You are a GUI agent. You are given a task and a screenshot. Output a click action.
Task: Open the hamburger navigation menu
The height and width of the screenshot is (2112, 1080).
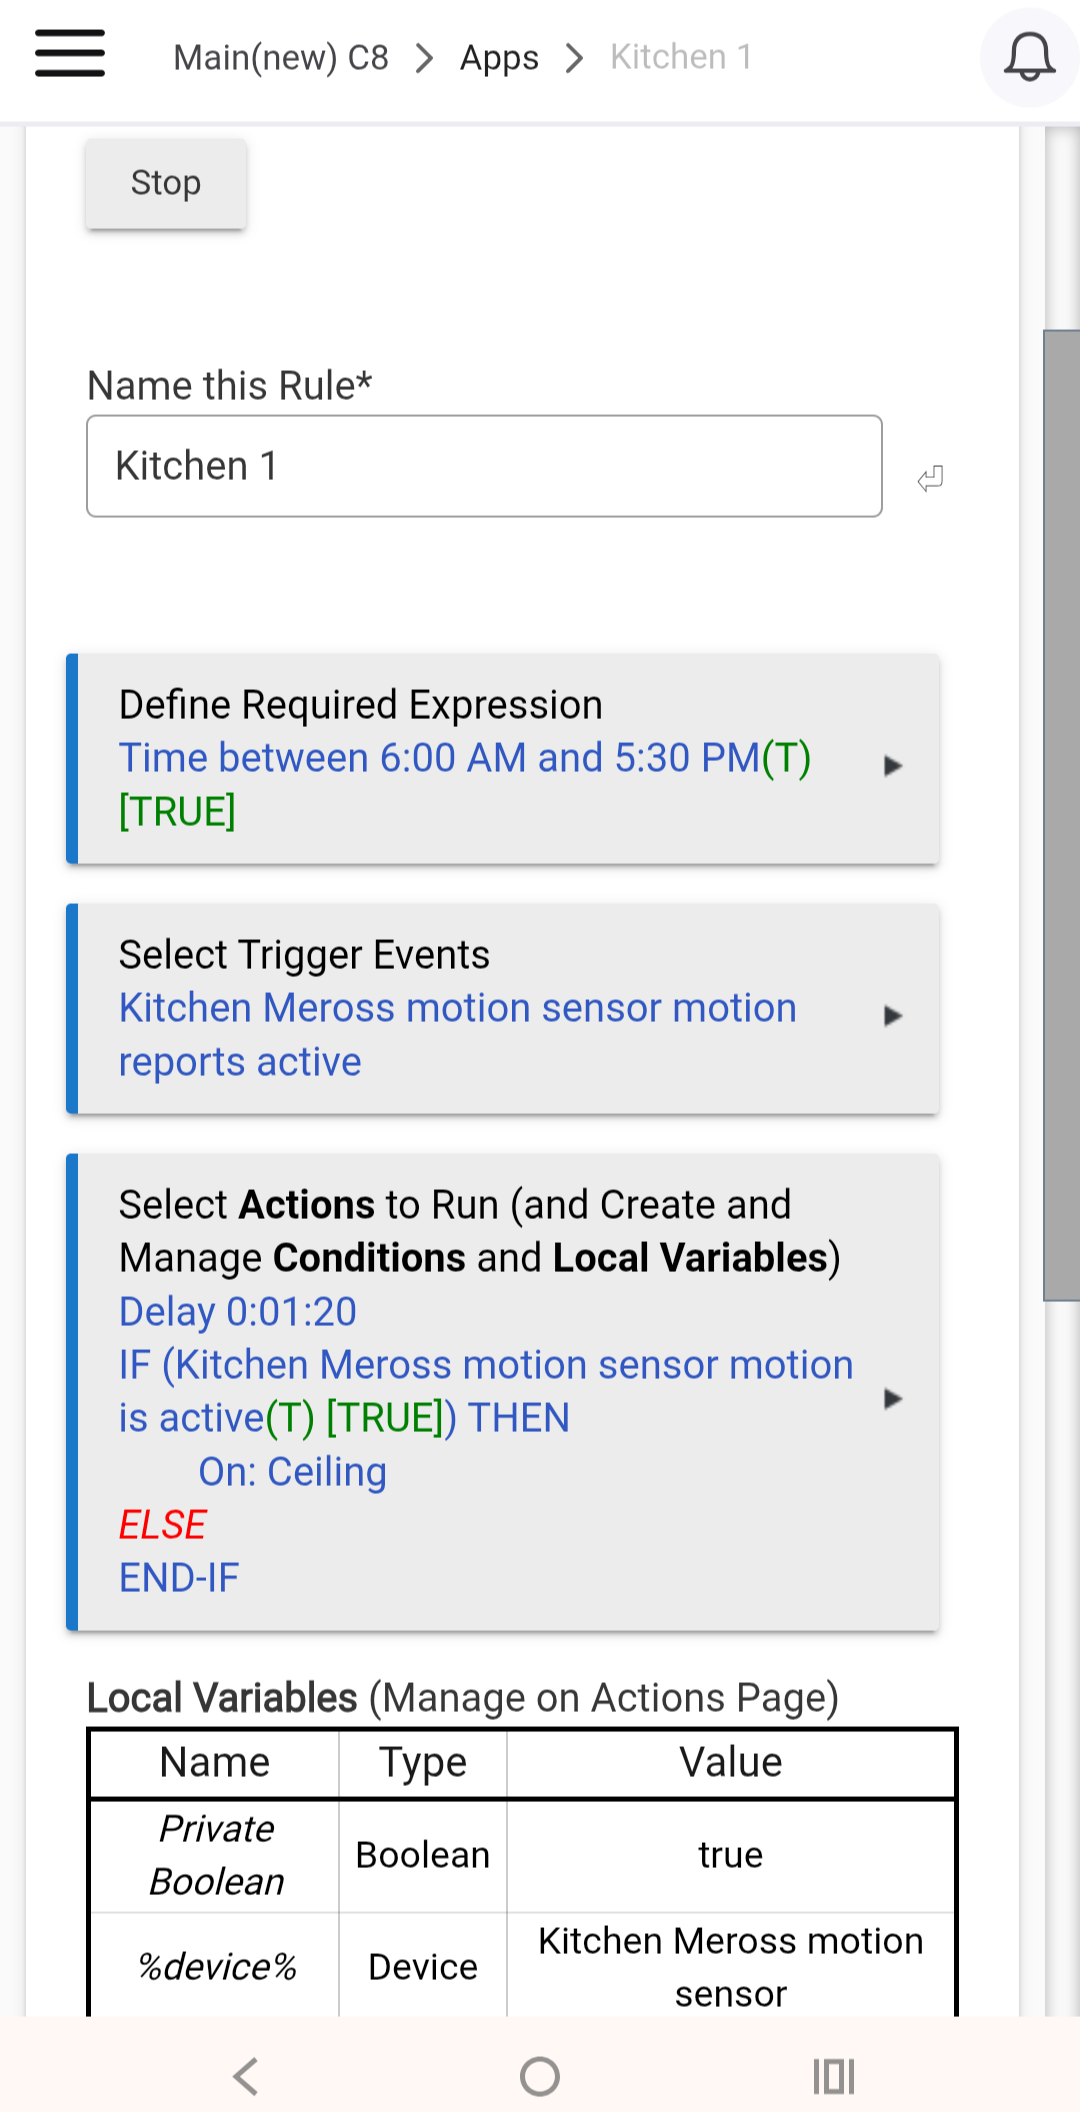tap(70, 54)
